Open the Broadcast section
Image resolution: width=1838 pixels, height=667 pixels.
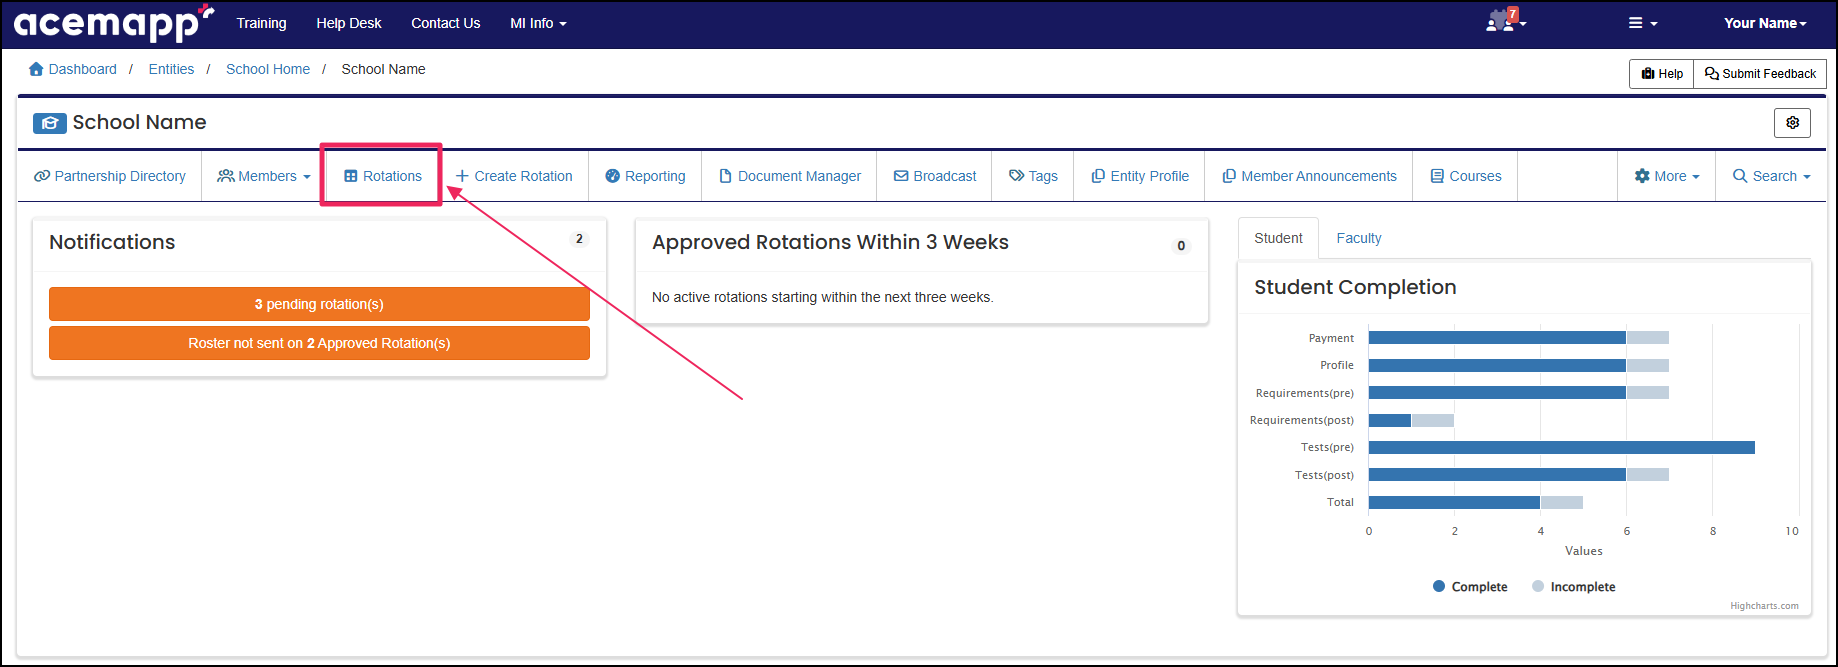pos(935,176)
